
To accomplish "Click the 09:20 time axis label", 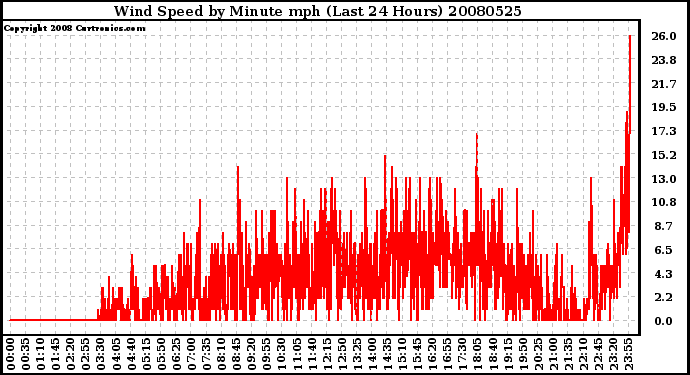I will (x=252, y=354).
